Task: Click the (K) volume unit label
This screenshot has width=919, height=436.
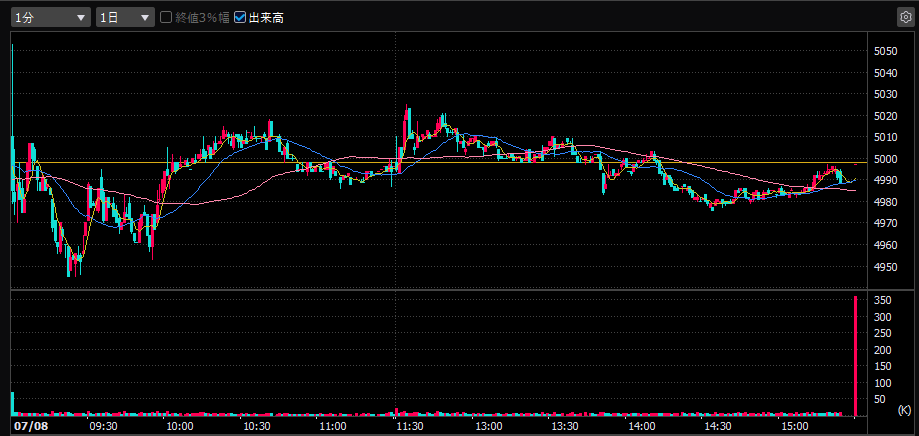Action: (904, 410)
